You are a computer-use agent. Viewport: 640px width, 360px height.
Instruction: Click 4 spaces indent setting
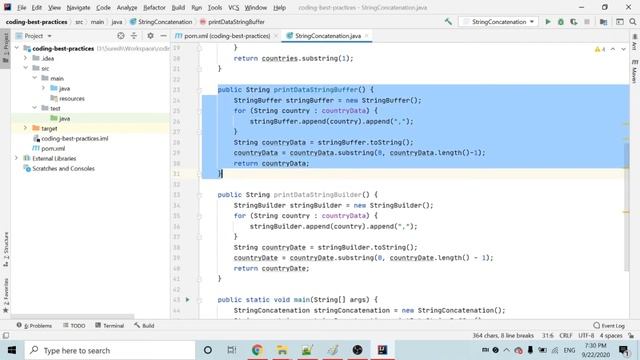[611, 336]
